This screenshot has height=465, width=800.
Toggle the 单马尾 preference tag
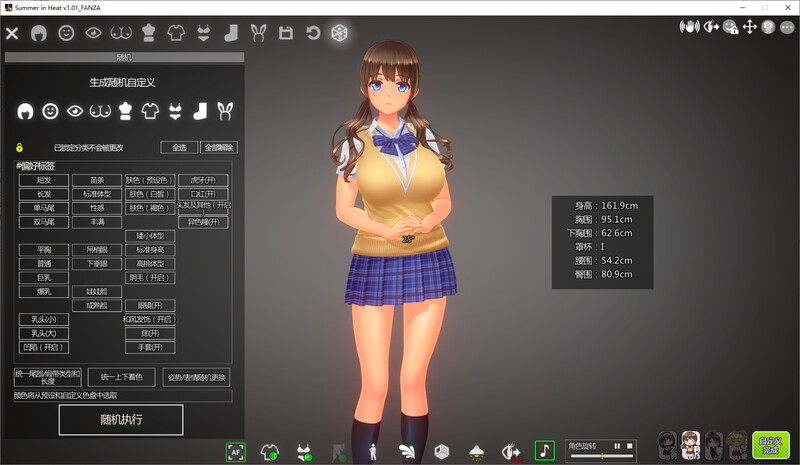[44, 208]
